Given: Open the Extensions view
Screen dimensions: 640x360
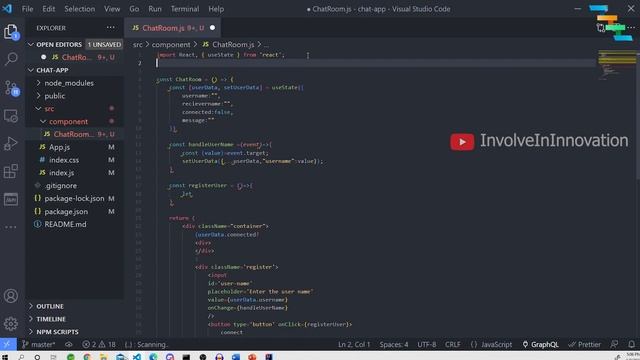Looking at the screenshot, I should [x=11, y=171].
